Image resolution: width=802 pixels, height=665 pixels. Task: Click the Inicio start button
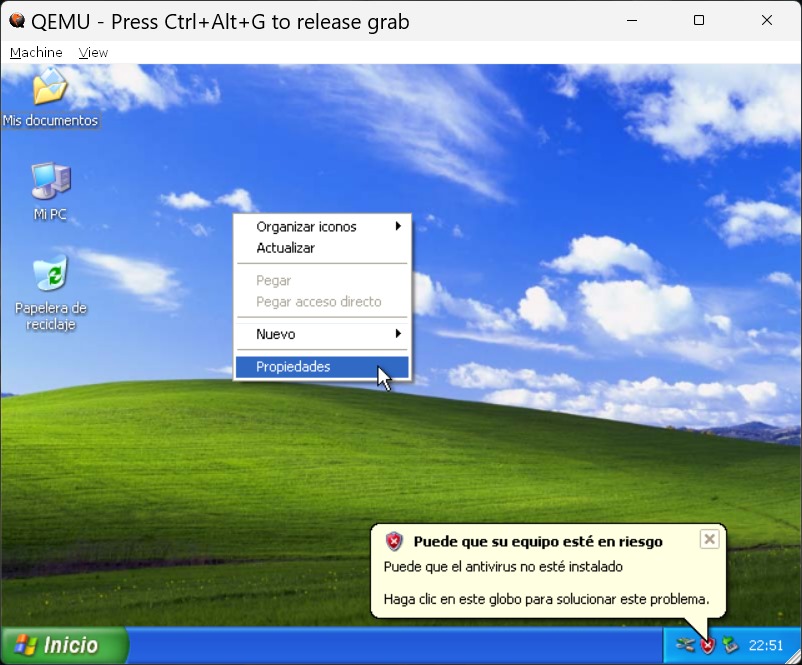tap(64, 646)
